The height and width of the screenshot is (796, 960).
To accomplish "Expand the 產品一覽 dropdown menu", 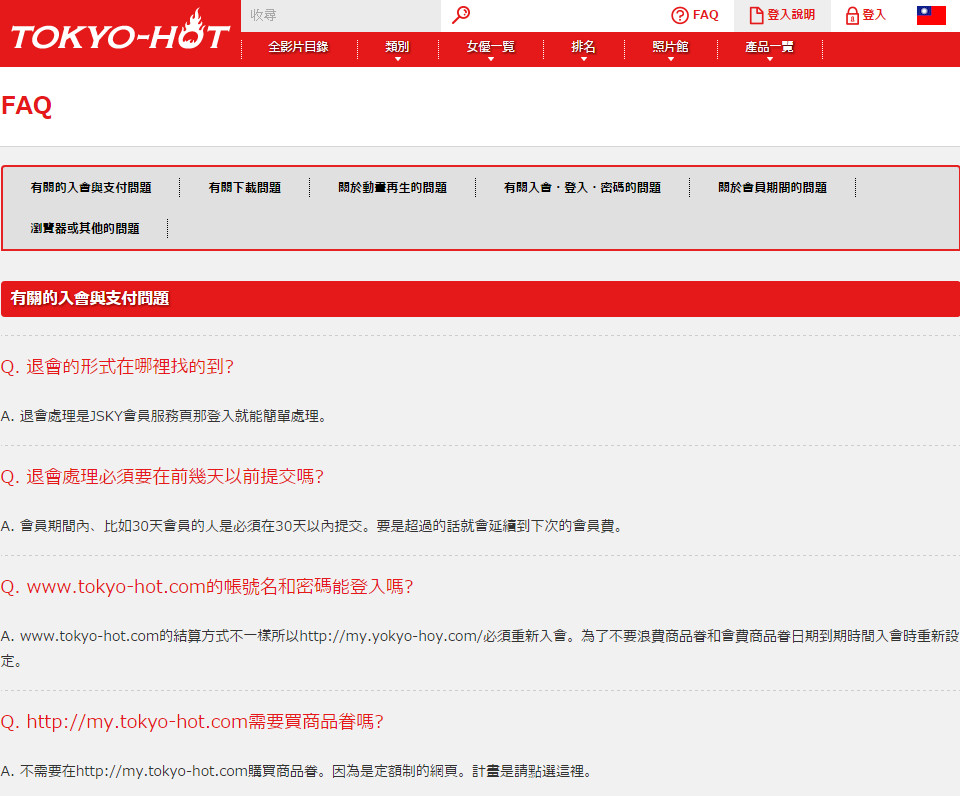I will coord(770,48).
